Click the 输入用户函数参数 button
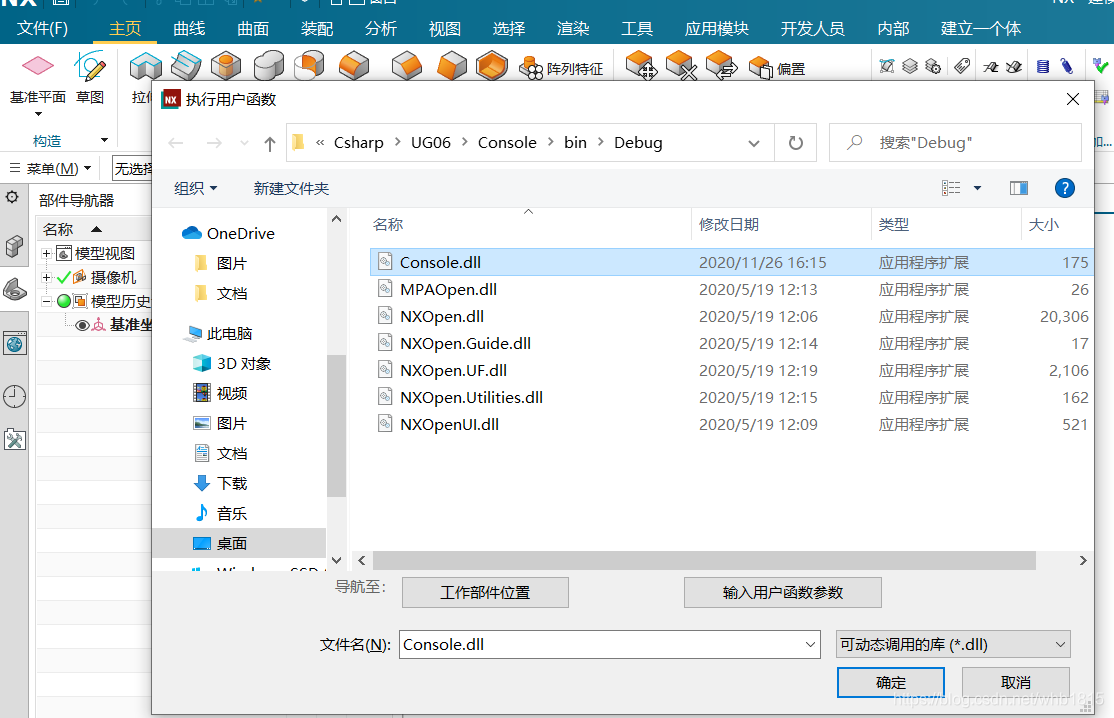 click(783, 592)
